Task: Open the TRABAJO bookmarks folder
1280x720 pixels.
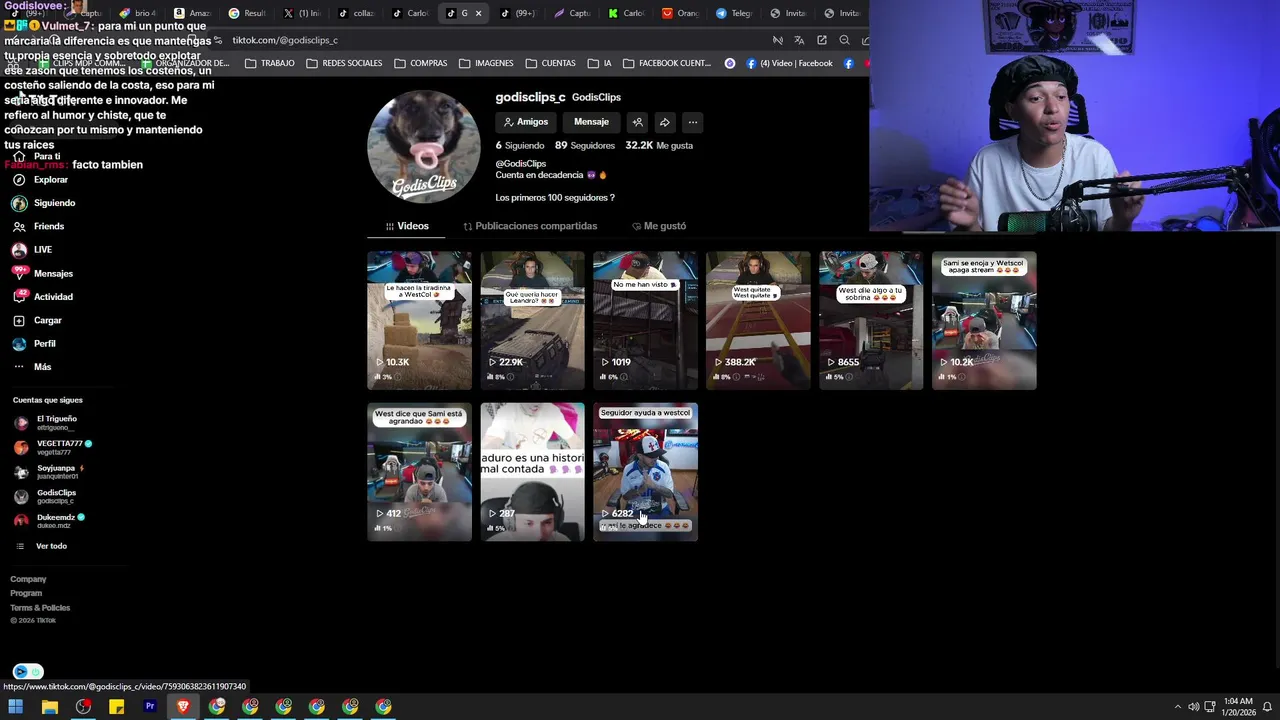Action: [270, 63]
